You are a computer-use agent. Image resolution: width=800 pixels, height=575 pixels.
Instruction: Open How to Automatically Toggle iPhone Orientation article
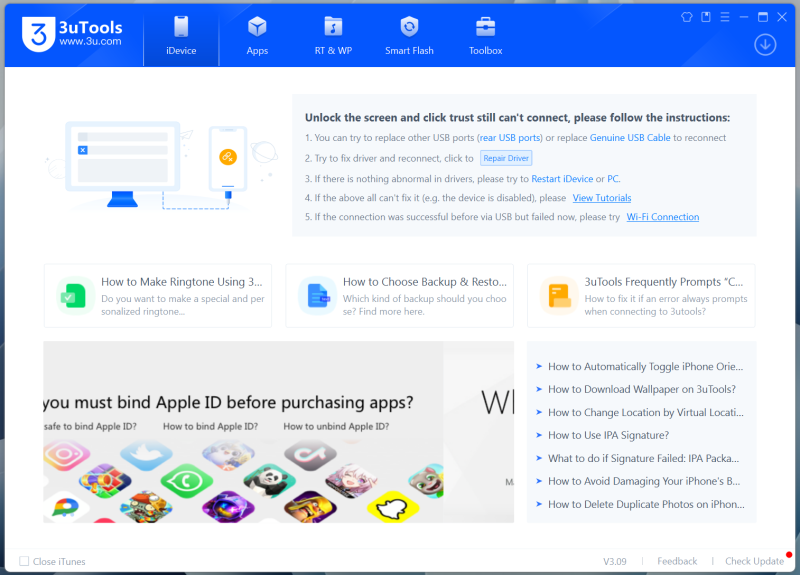[x=645, y=366]
